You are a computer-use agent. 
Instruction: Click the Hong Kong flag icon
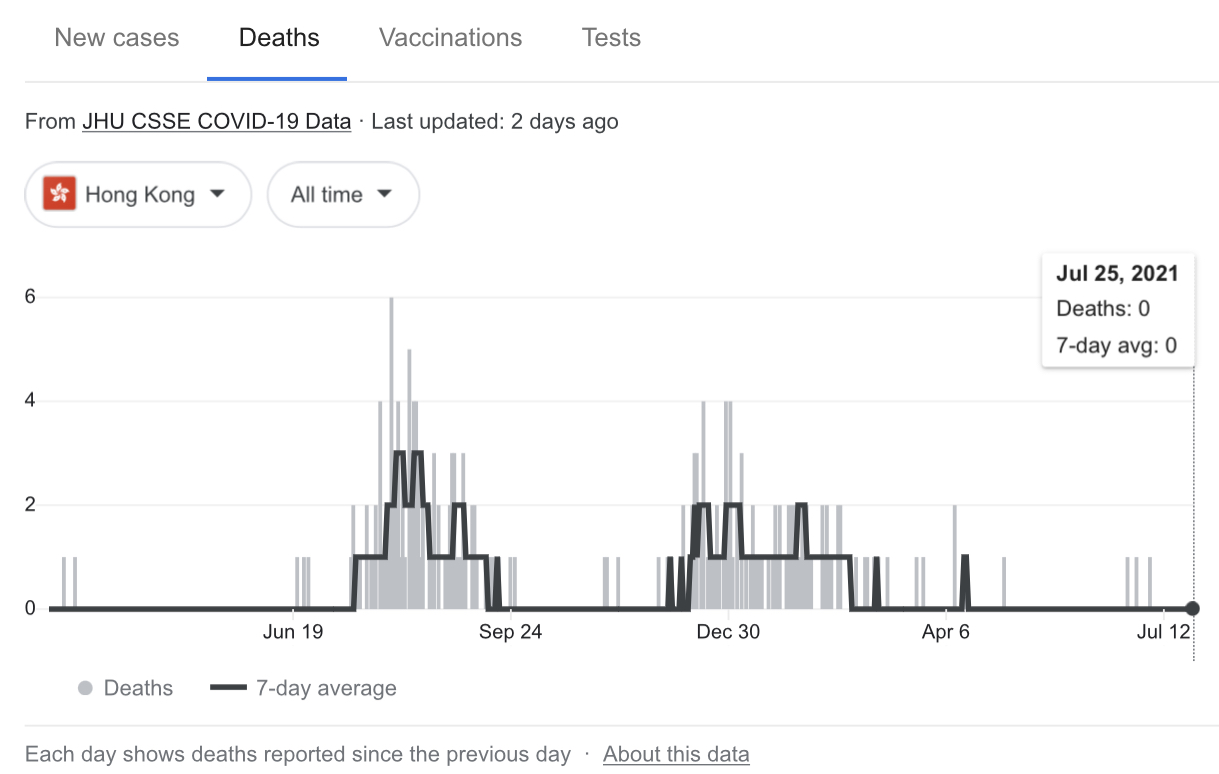(60, 194)
